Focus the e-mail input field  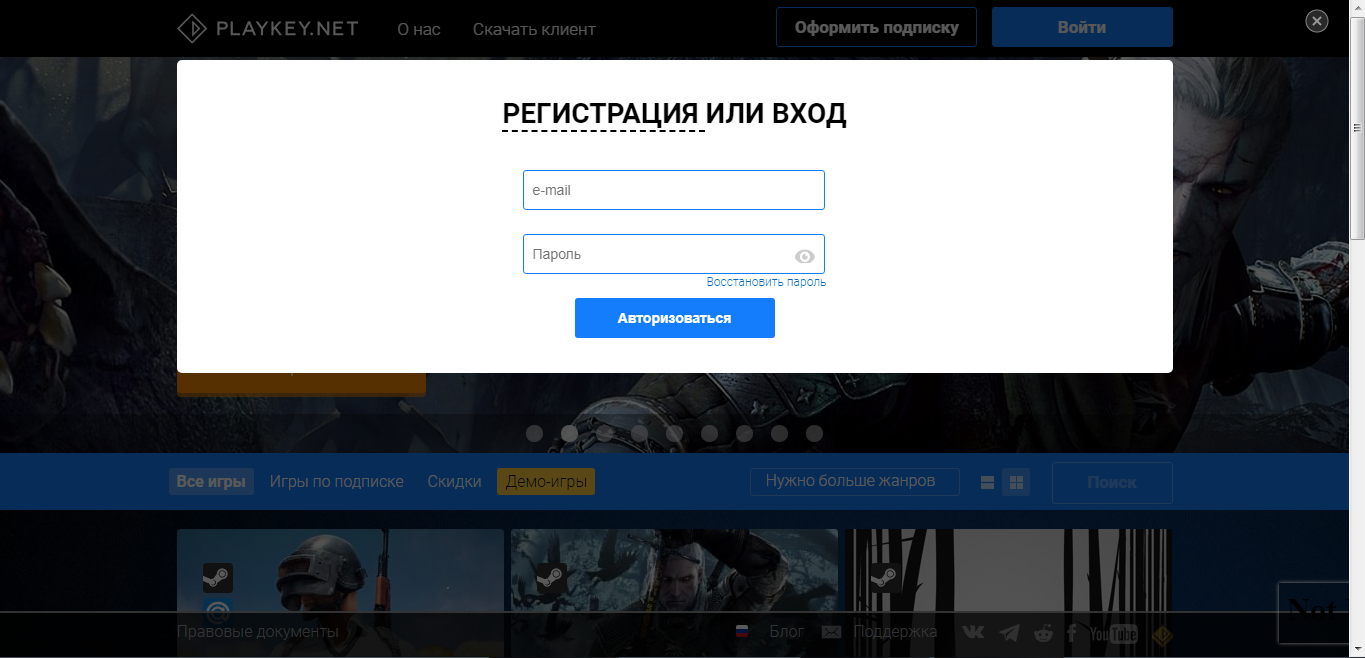pos(674,190)
